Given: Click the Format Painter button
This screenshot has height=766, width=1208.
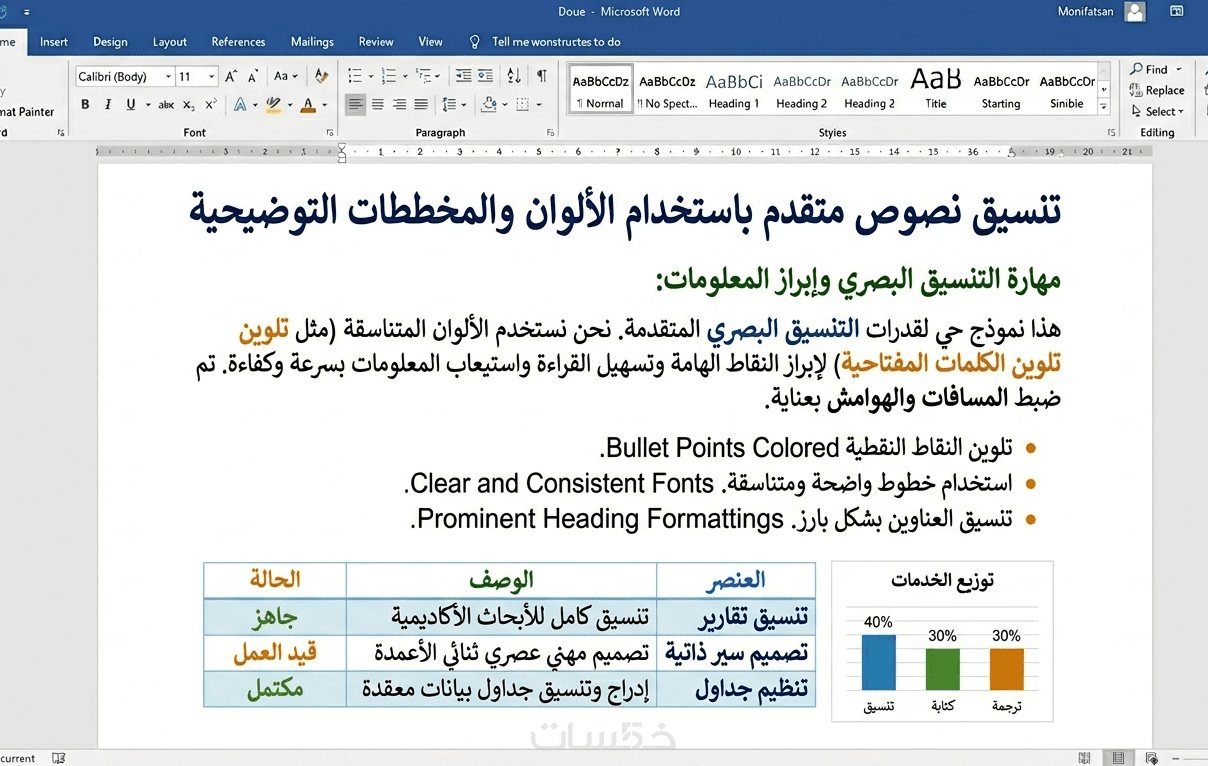Looking at the screenshot, I should point(27,111).
